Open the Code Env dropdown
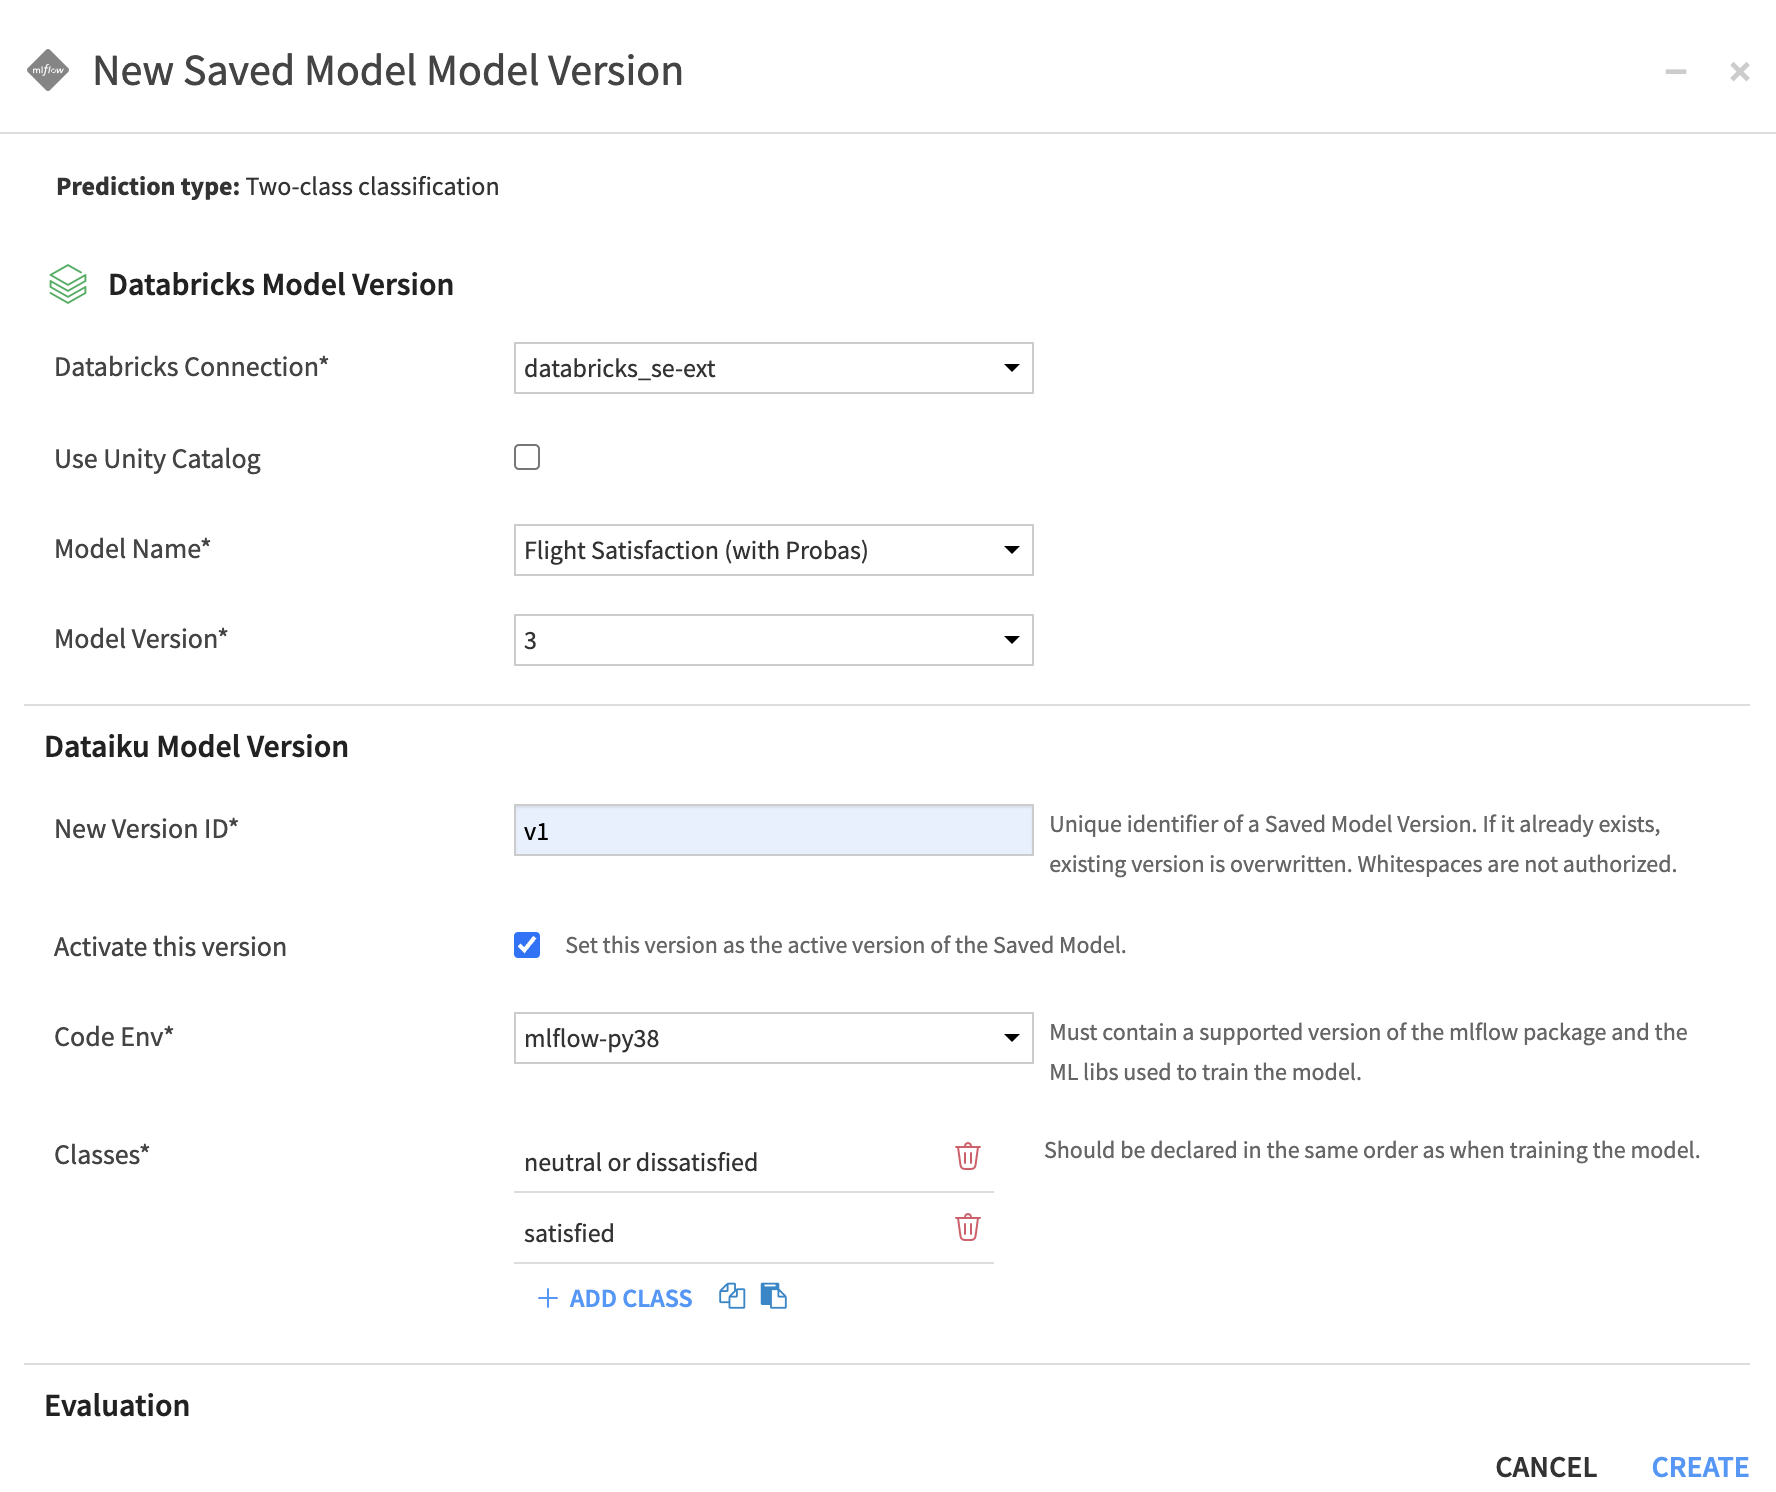Image resolution: width=1776 pixels, height=1492 pixels. pyautogui.click(x=773, y=1038)
